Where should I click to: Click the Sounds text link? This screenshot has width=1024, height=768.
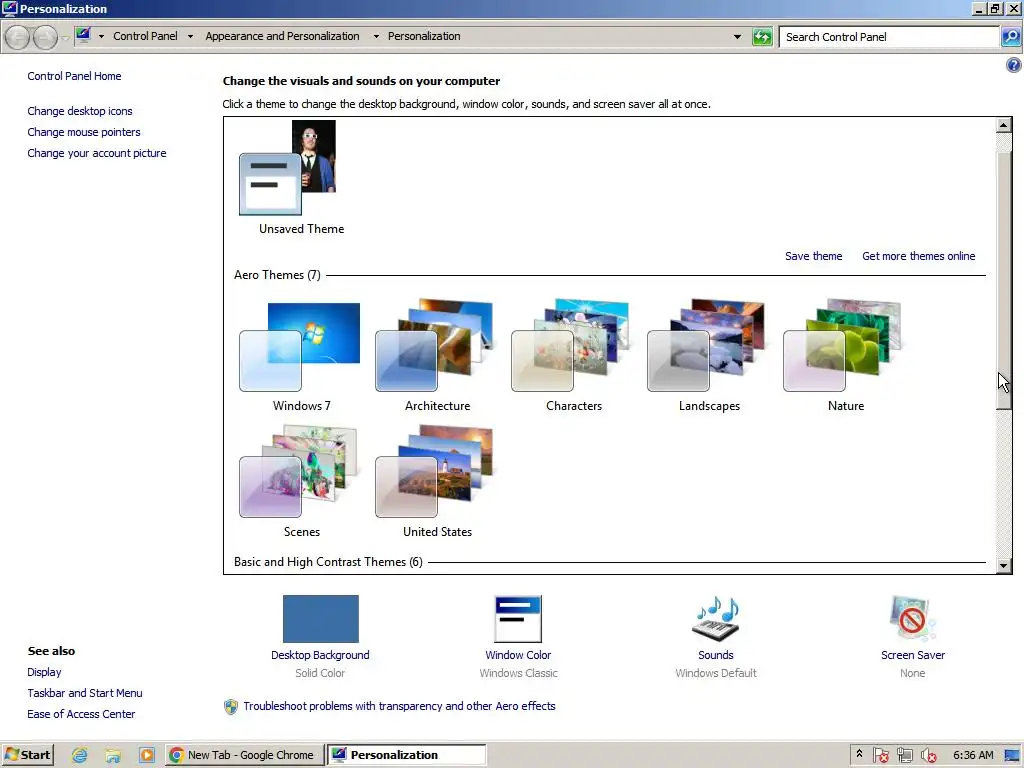[716, 655]
